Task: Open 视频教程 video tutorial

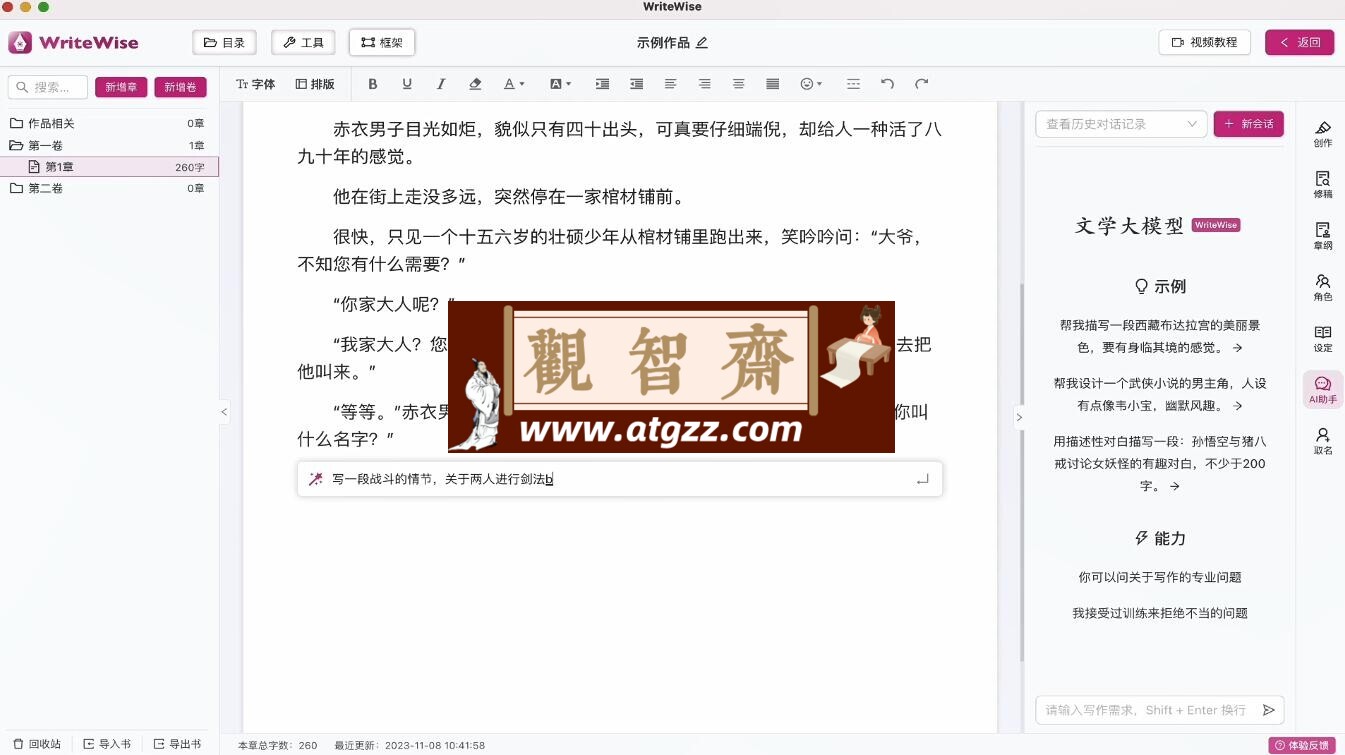Action: (x=1204, y=42)
